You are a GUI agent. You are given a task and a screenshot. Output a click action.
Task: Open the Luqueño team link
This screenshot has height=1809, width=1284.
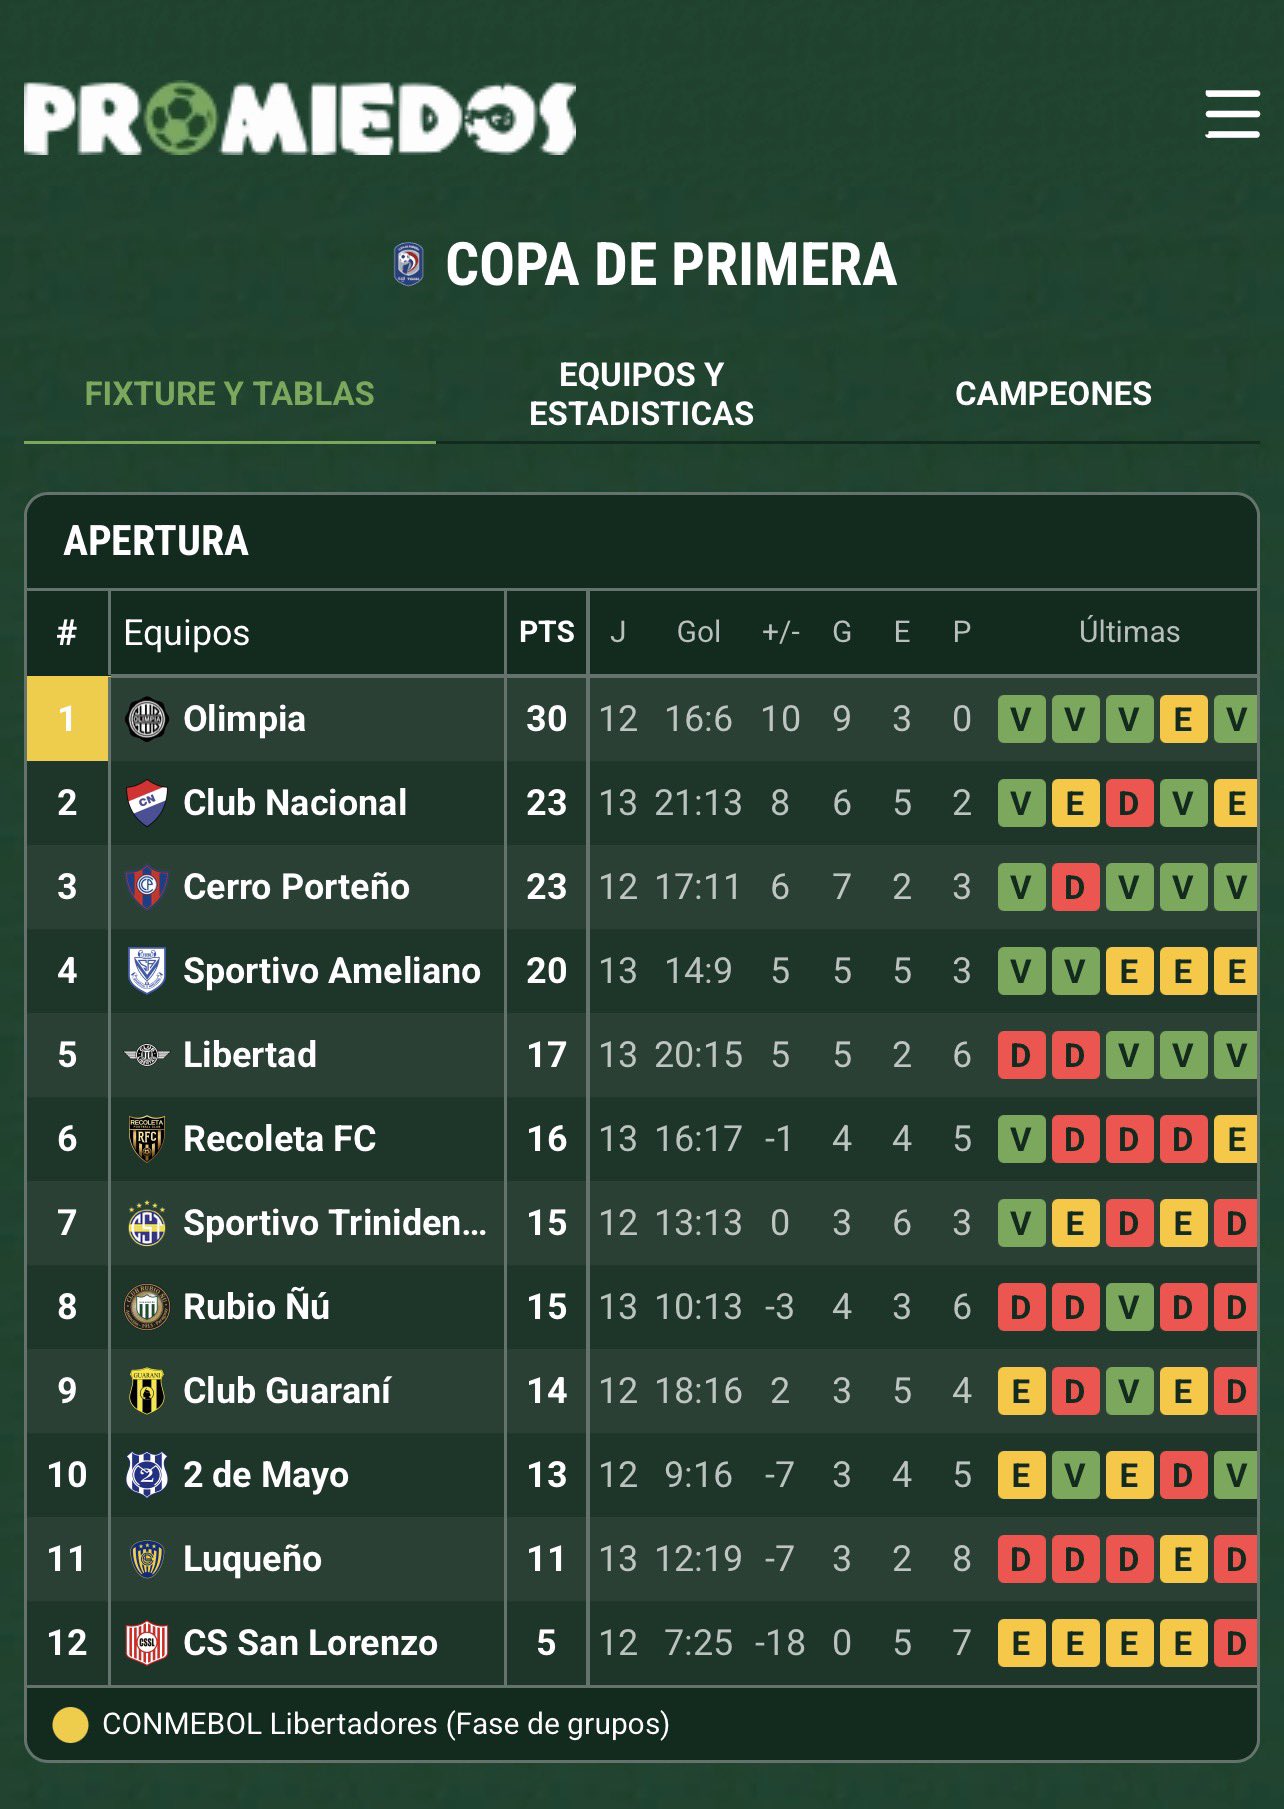(x=252, y=1559)
